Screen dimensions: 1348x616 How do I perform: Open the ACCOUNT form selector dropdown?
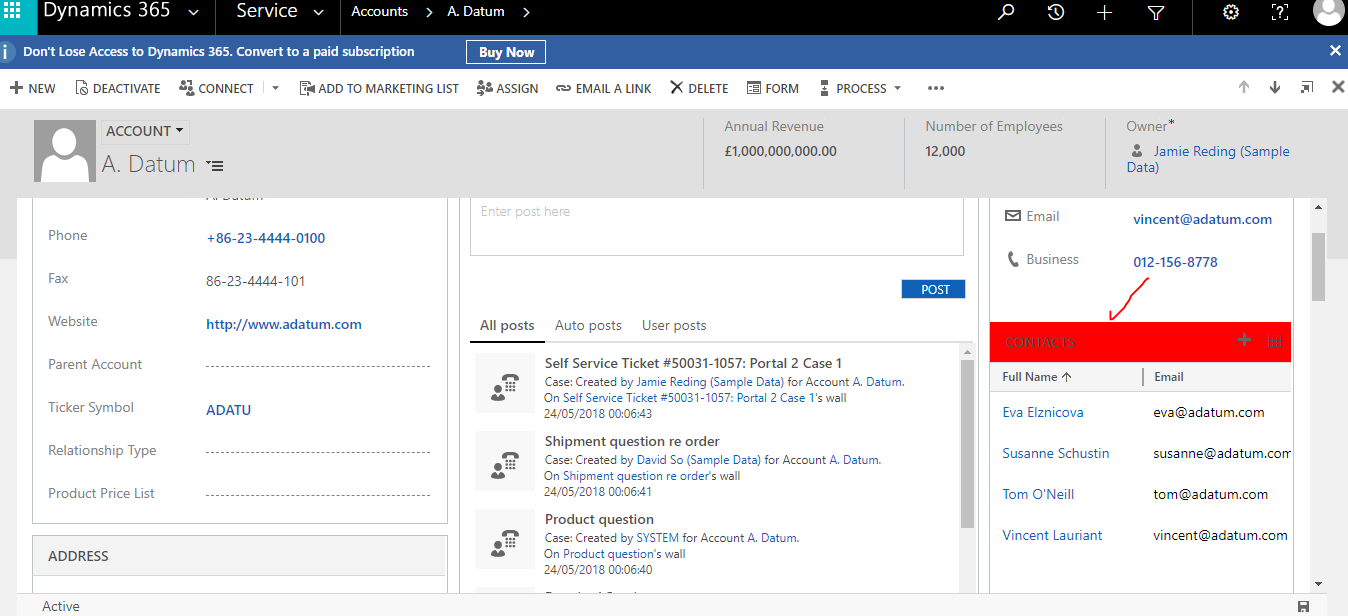point(144,130)
